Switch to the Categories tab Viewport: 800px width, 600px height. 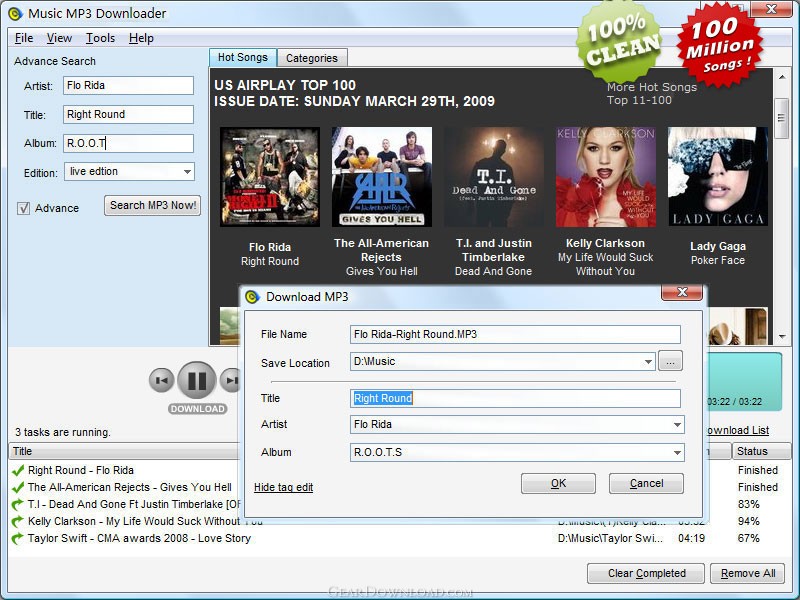[x=312, y=58]
